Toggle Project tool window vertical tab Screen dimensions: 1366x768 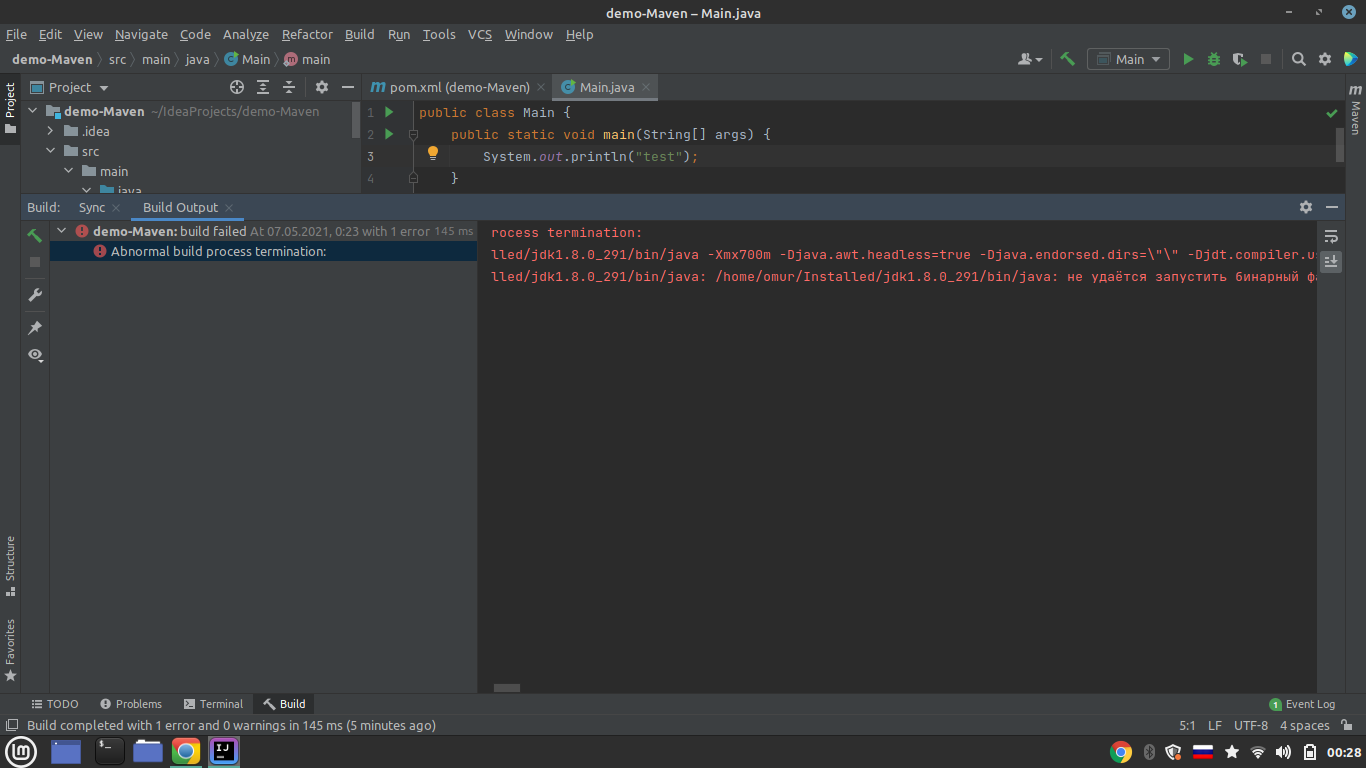[x=10, y=108]
